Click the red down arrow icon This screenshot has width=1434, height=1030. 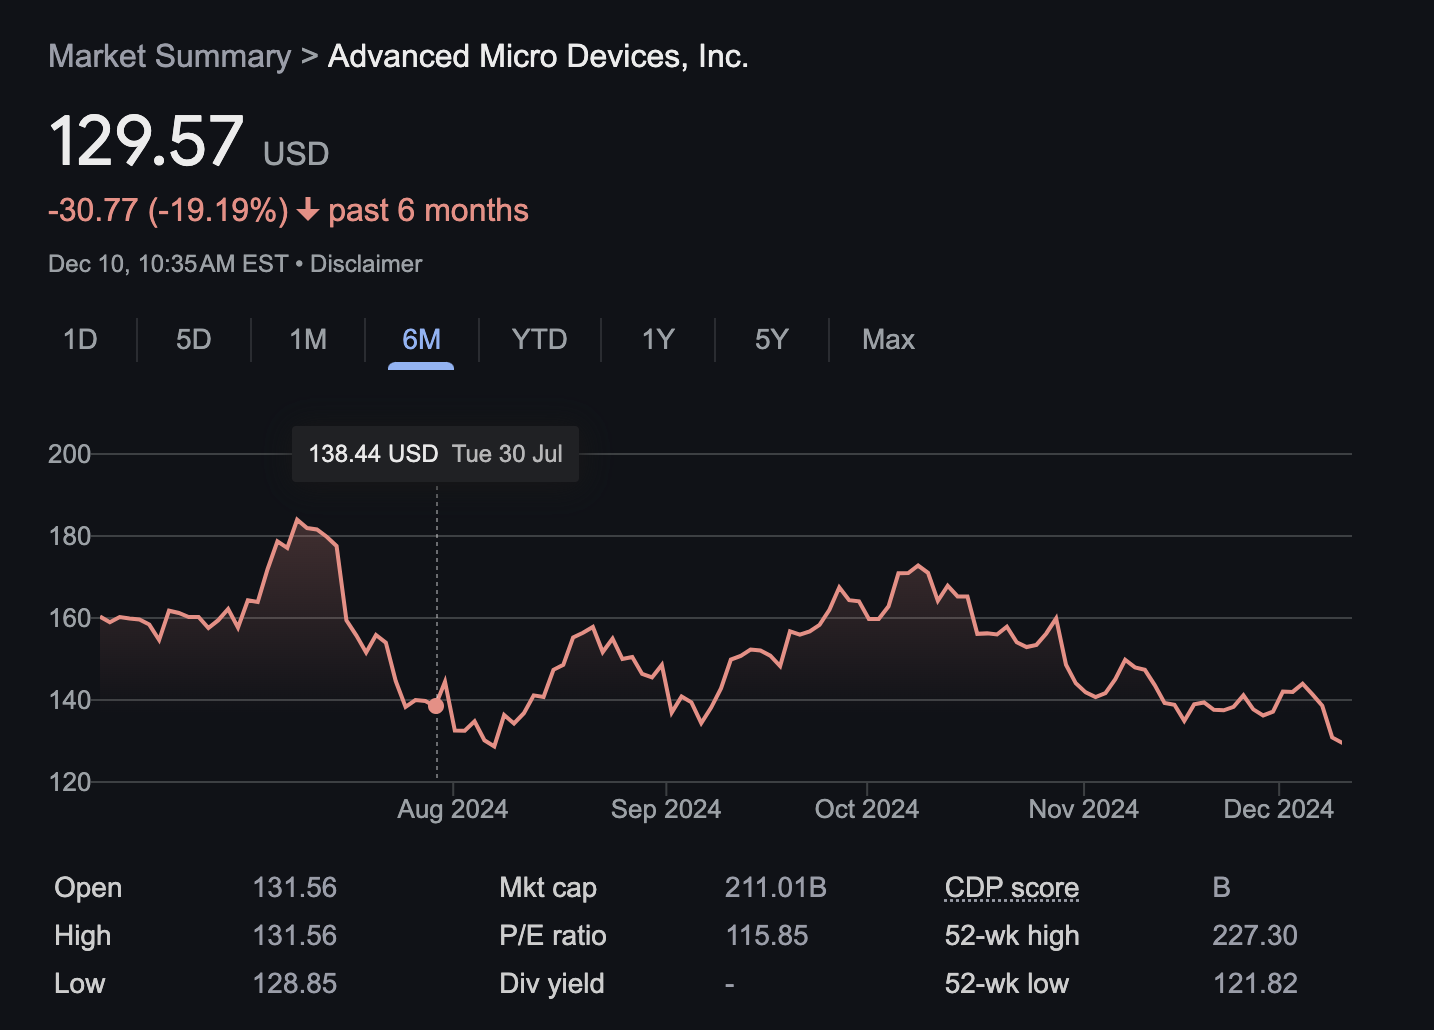(x=308, y=210)
